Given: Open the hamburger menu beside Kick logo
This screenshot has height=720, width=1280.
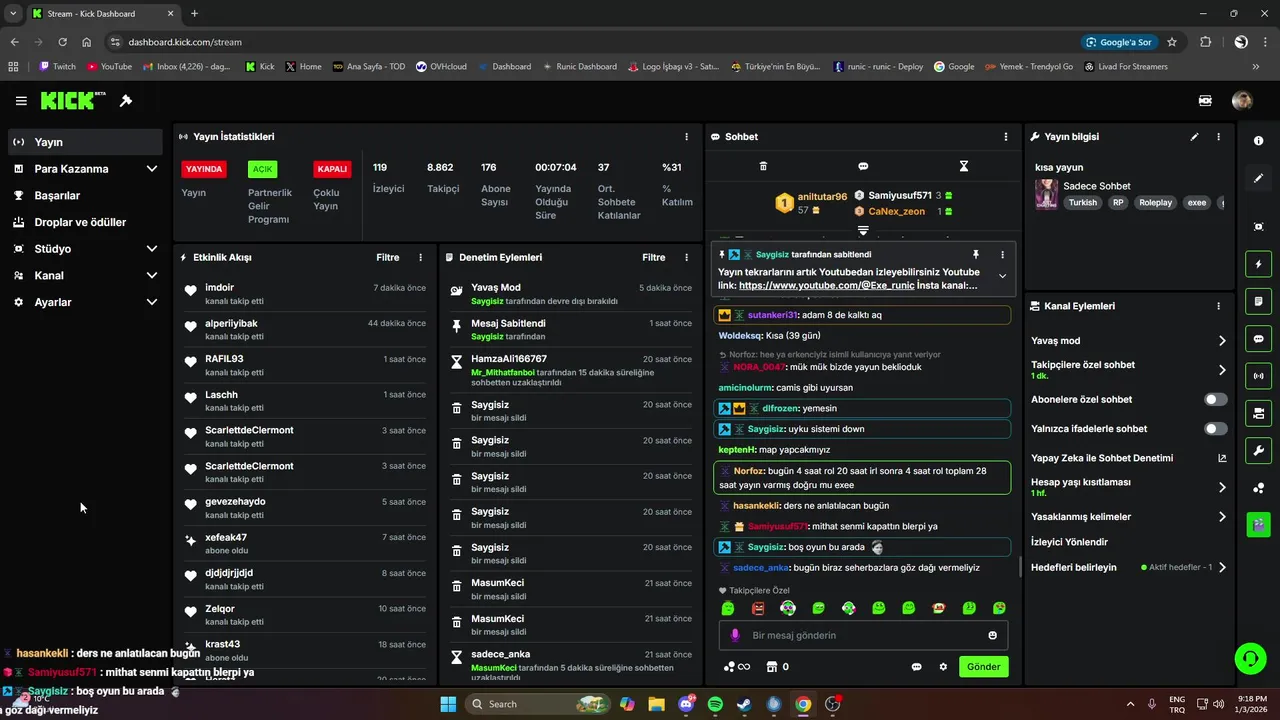Looking at the screenshot, I should click(x=21, y=101).
